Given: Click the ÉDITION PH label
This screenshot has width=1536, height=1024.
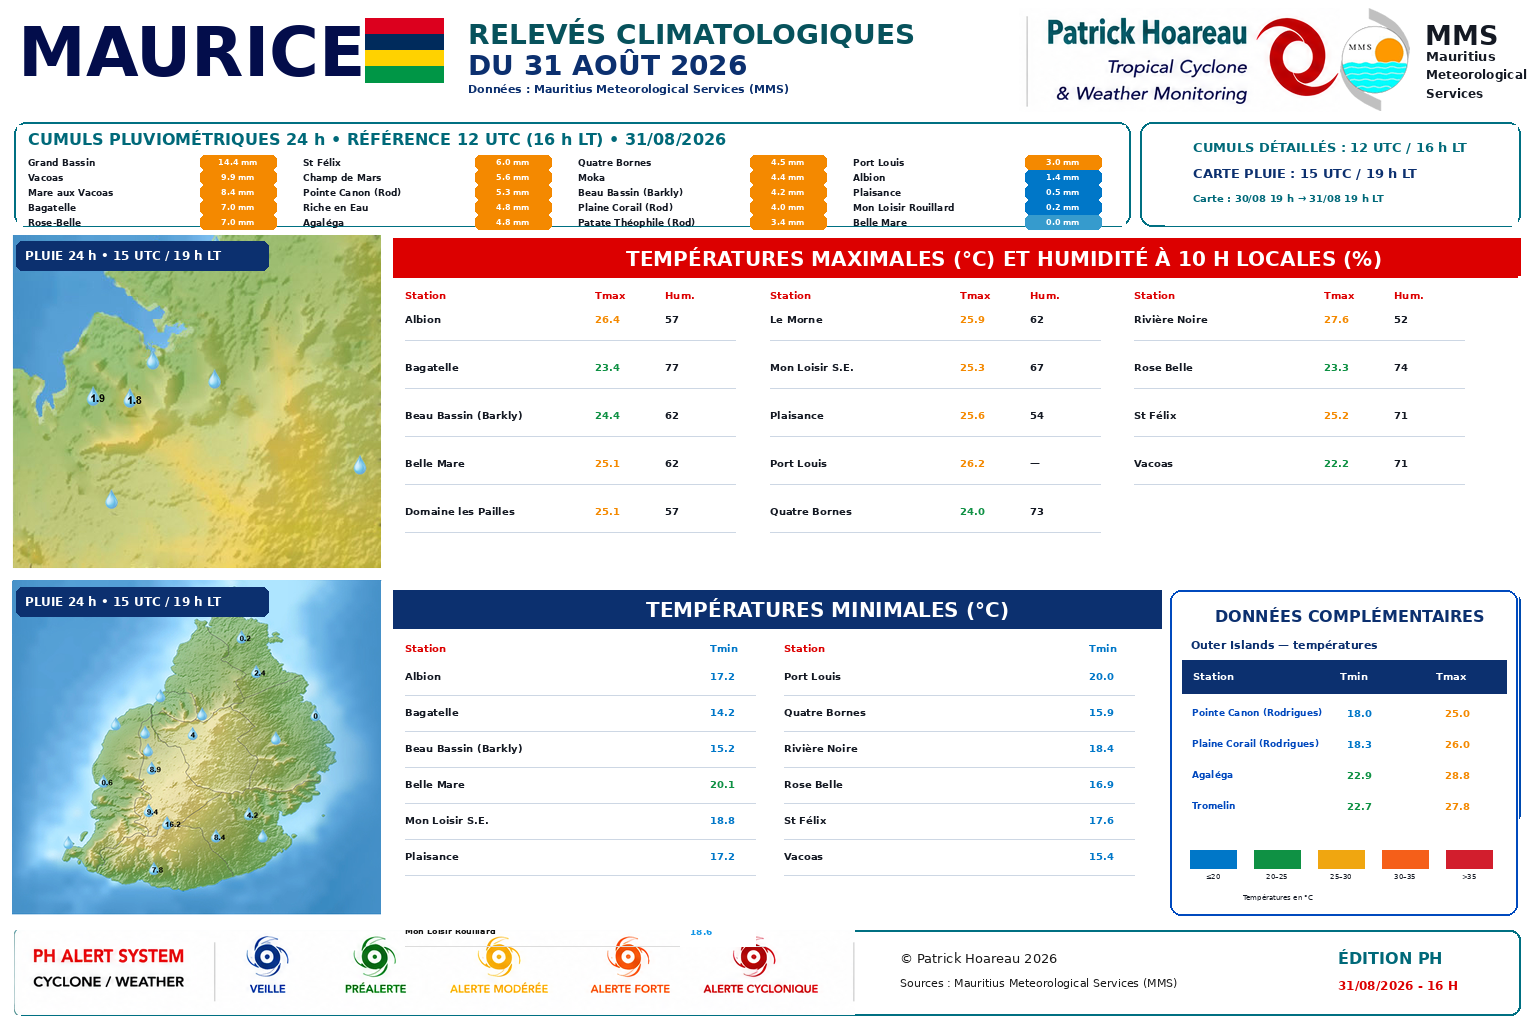Looking at the screenshot, I should point(1390,958).
